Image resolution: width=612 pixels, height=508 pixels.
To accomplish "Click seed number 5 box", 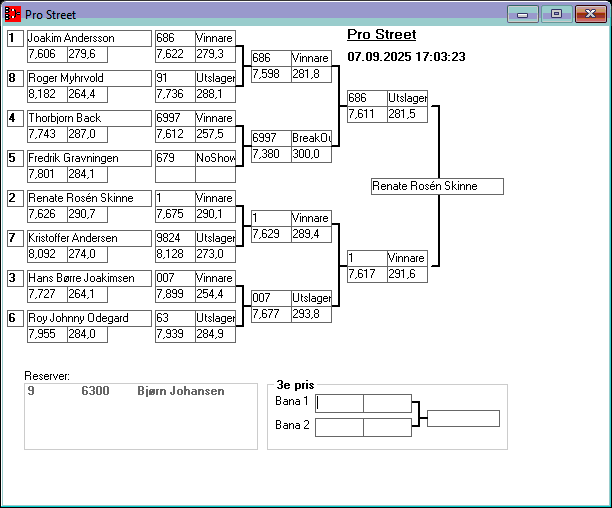I will (14, 158).
